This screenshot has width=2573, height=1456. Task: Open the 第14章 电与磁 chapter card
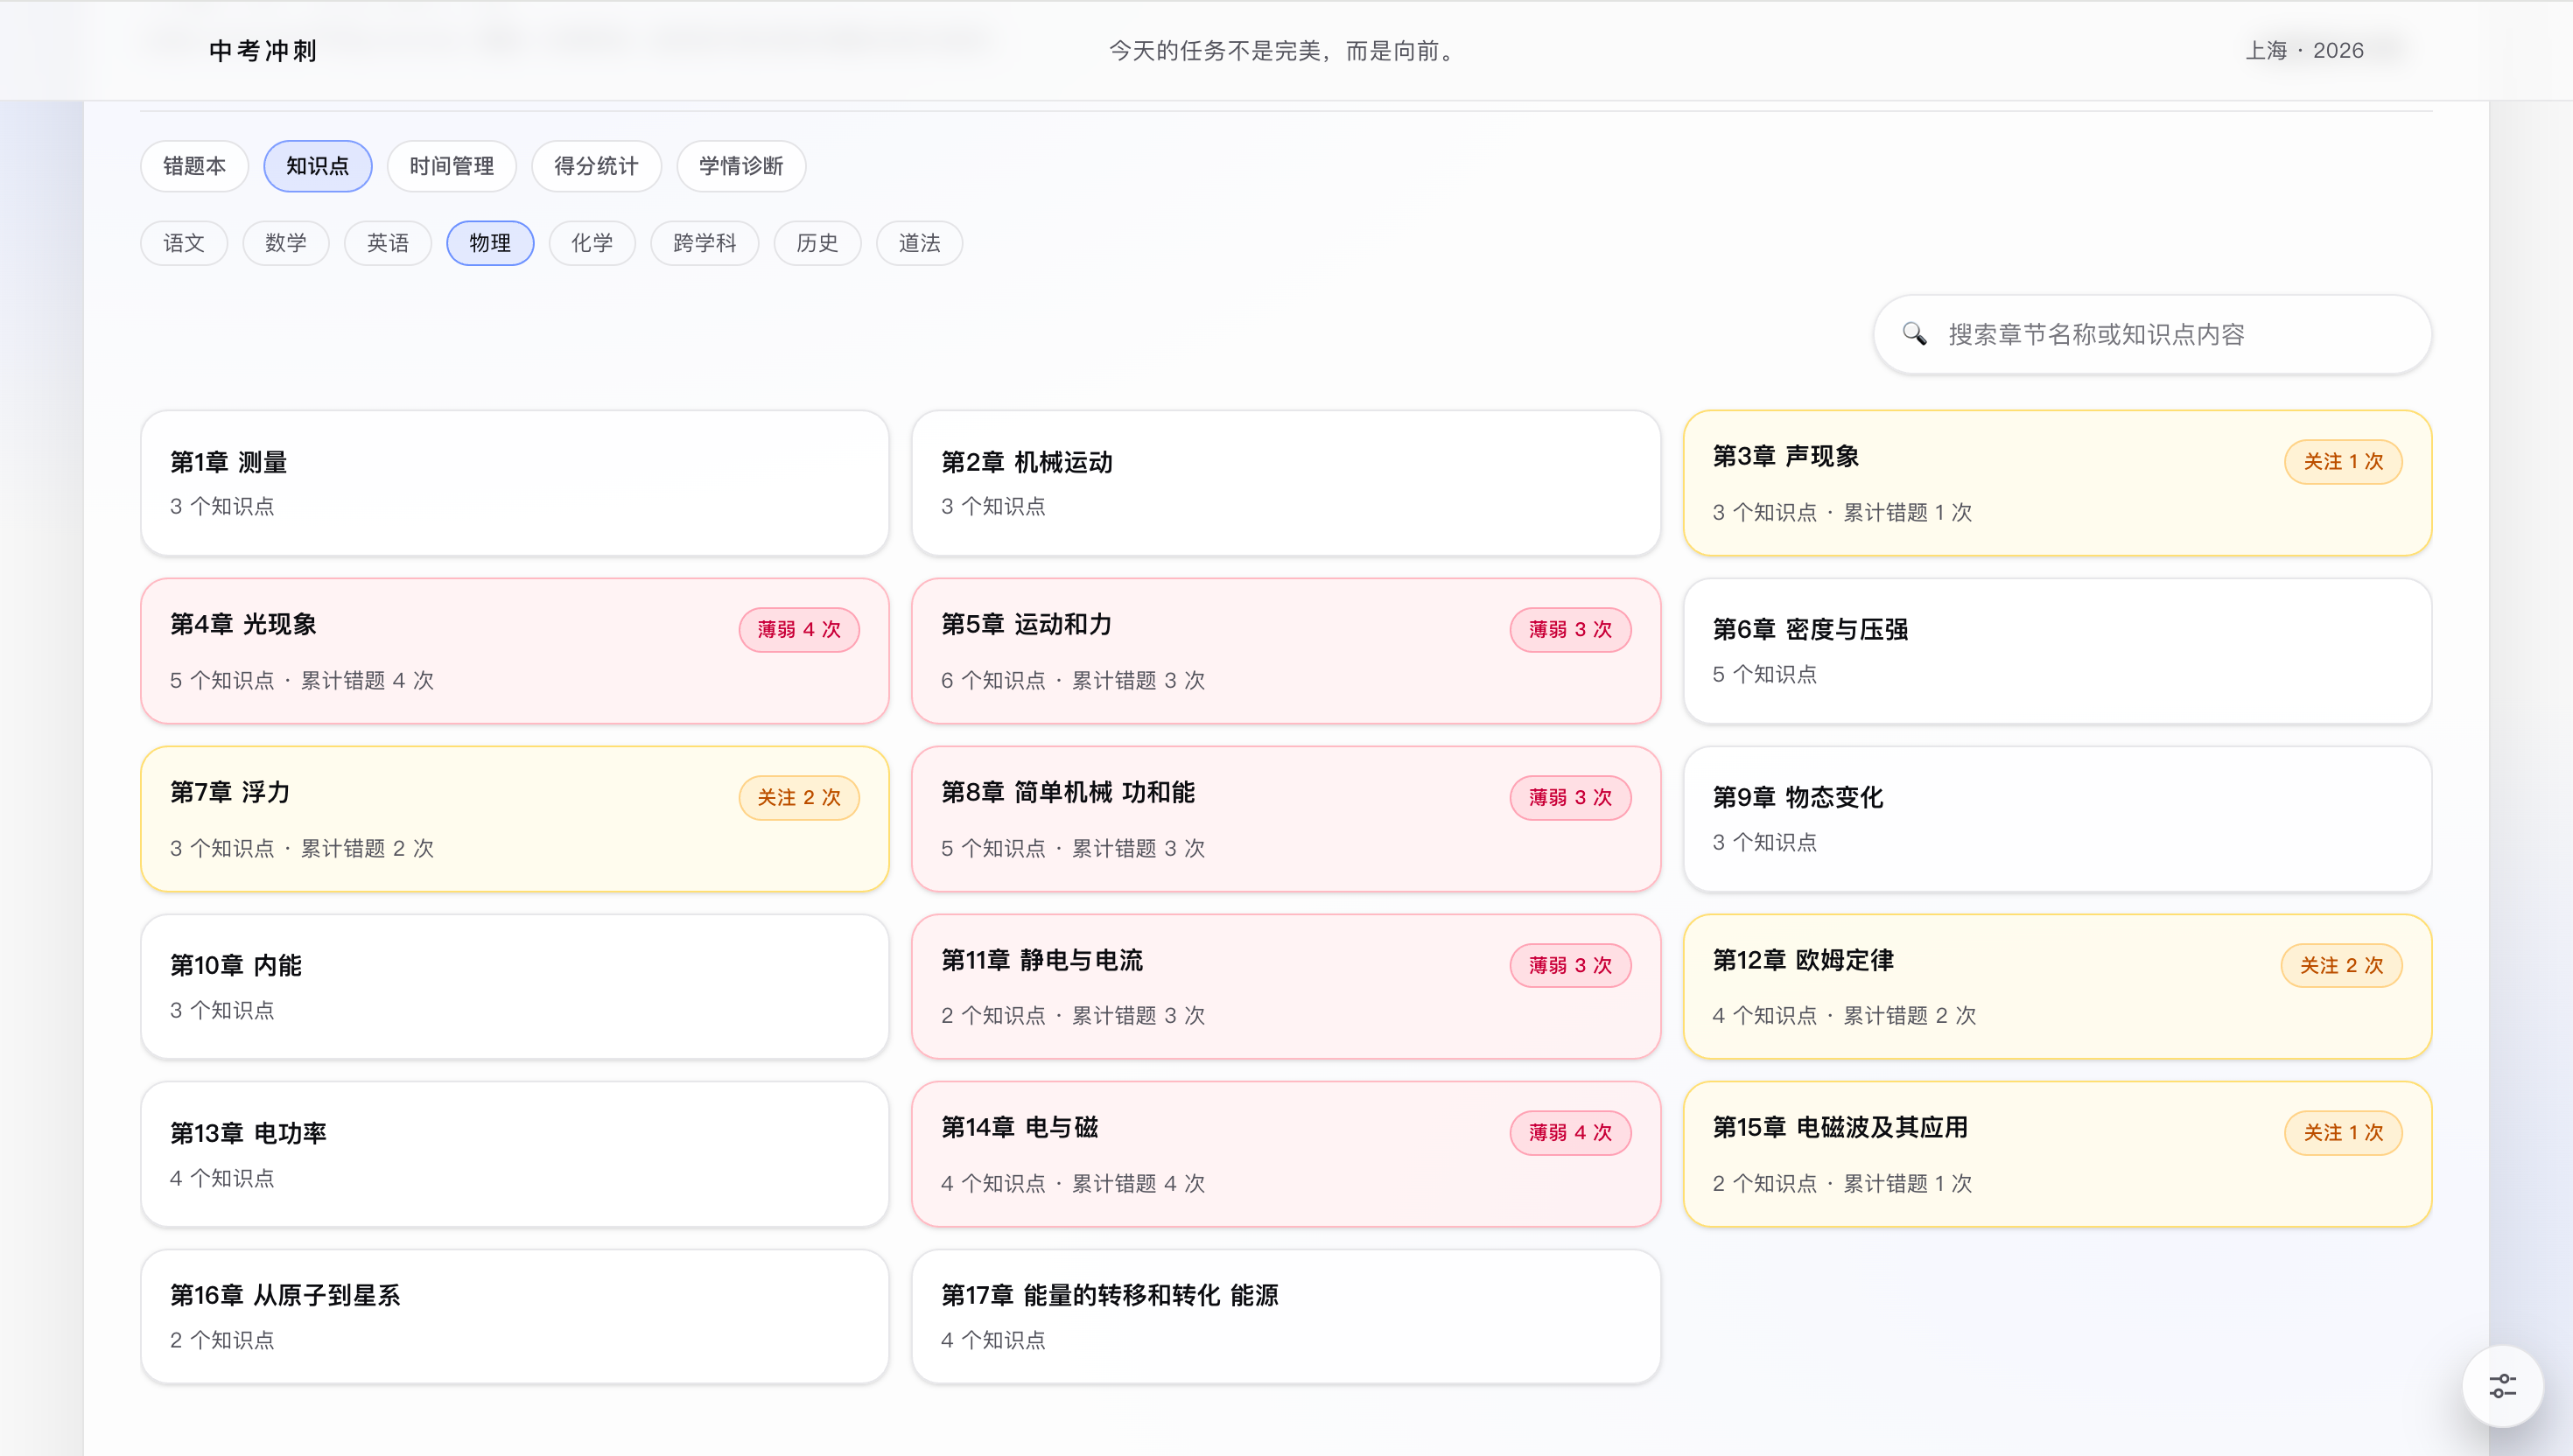point(1285,1154)
